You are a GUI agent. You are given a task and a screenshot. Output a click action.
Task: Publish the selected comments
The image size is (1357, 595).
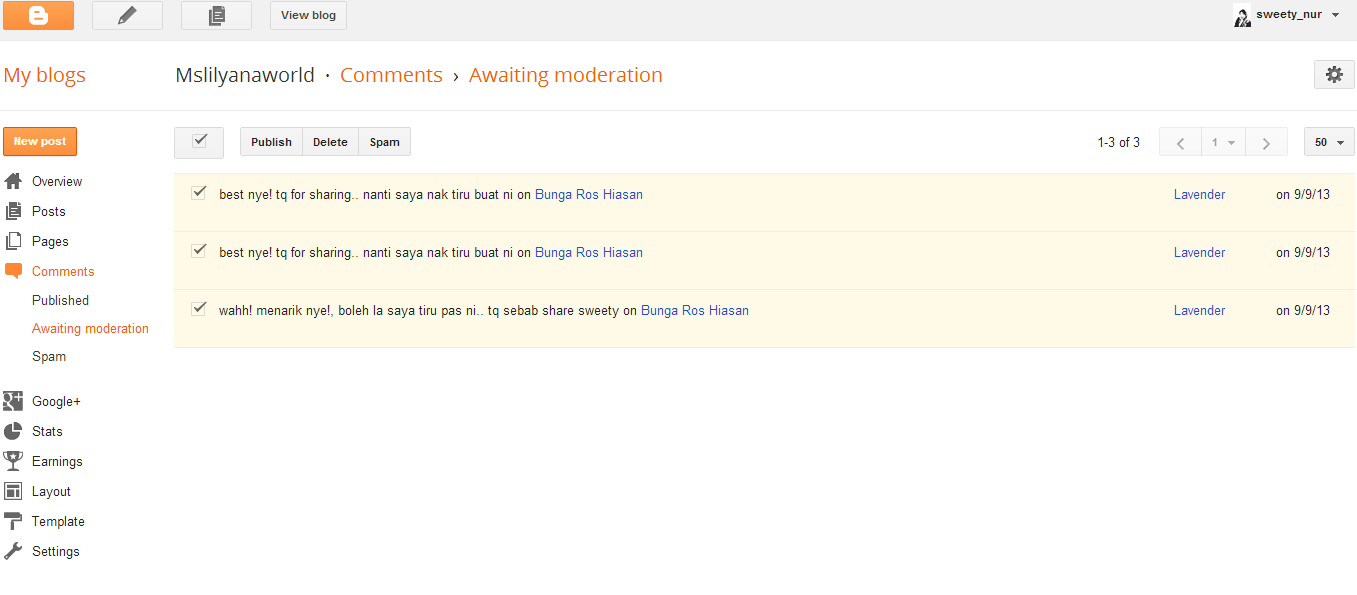(271, 142)
